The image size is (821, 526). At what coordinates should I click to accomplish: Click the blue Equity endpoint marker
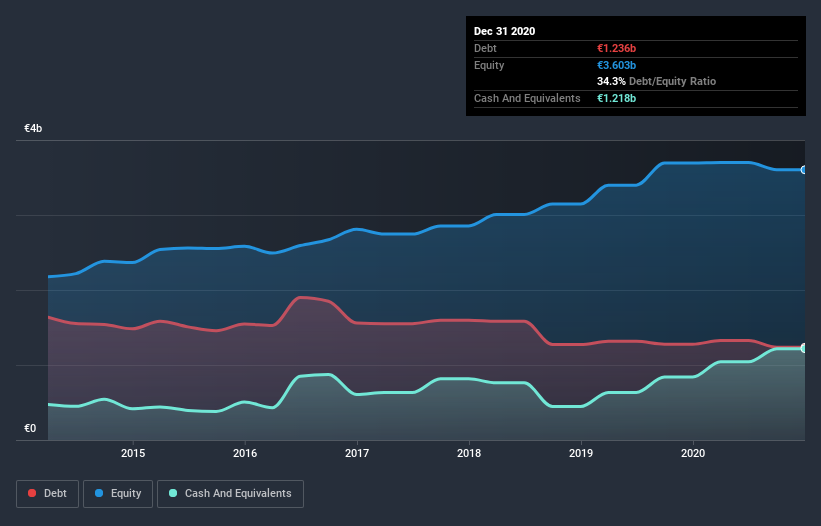(804, 170)
